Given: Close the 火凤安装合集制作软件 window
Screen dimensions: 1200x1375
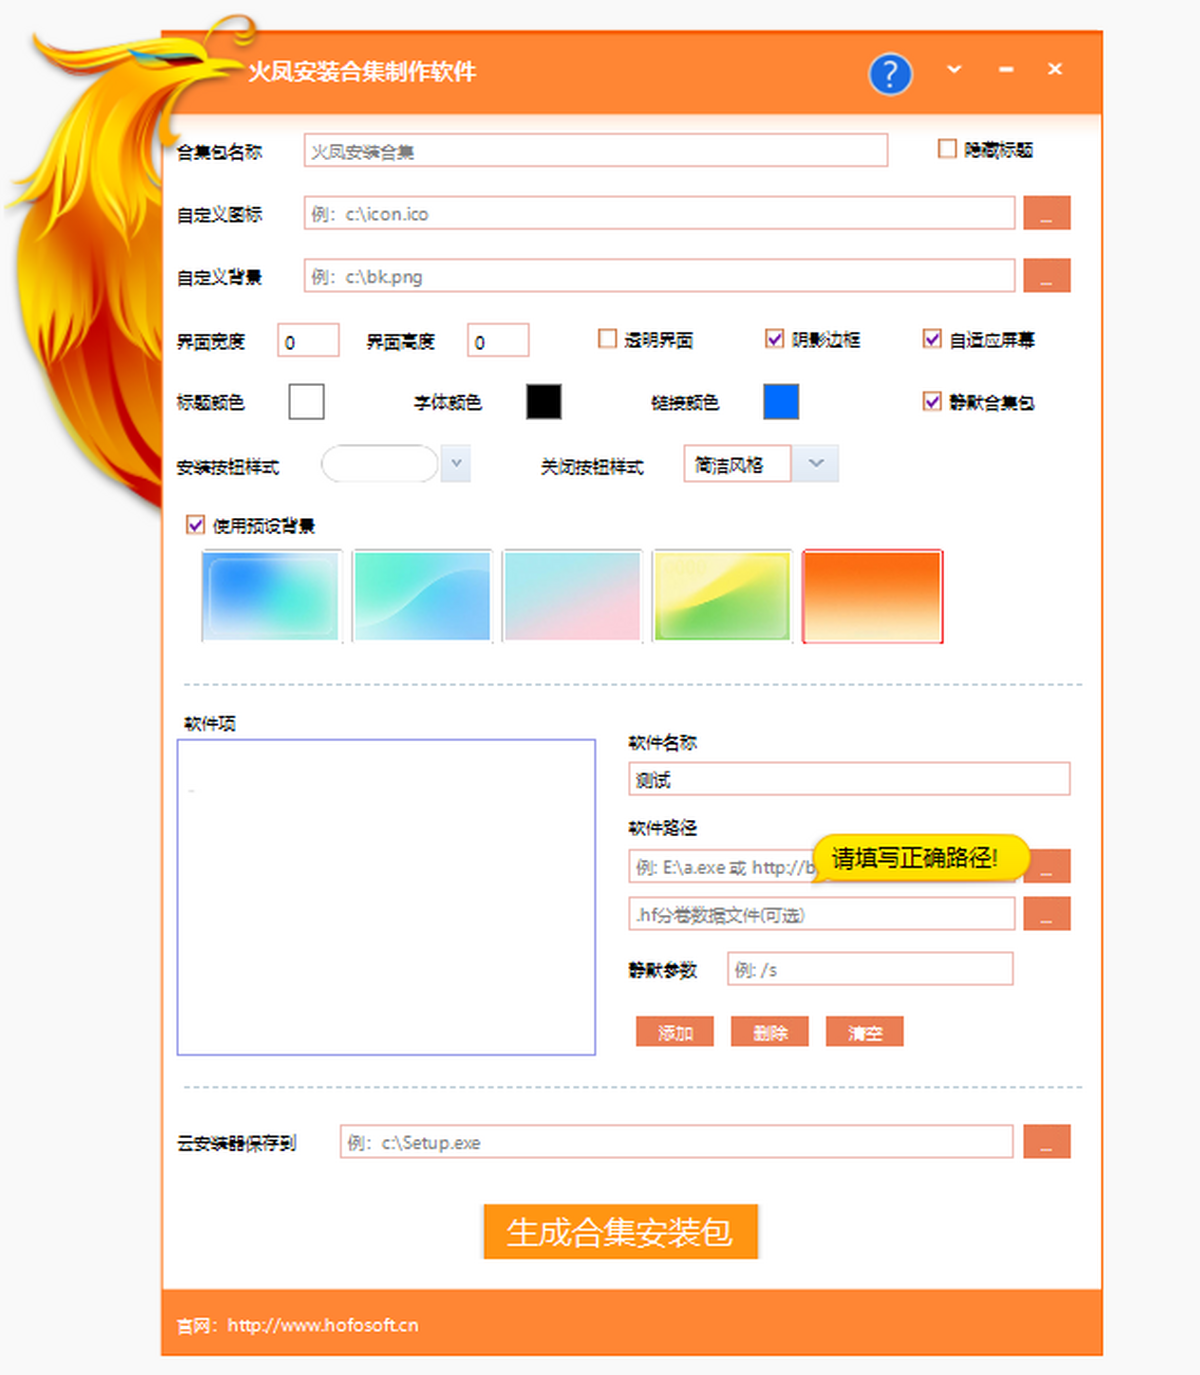Looking at the screenshot, I should pyautogui.click(x=1055, y=69).
